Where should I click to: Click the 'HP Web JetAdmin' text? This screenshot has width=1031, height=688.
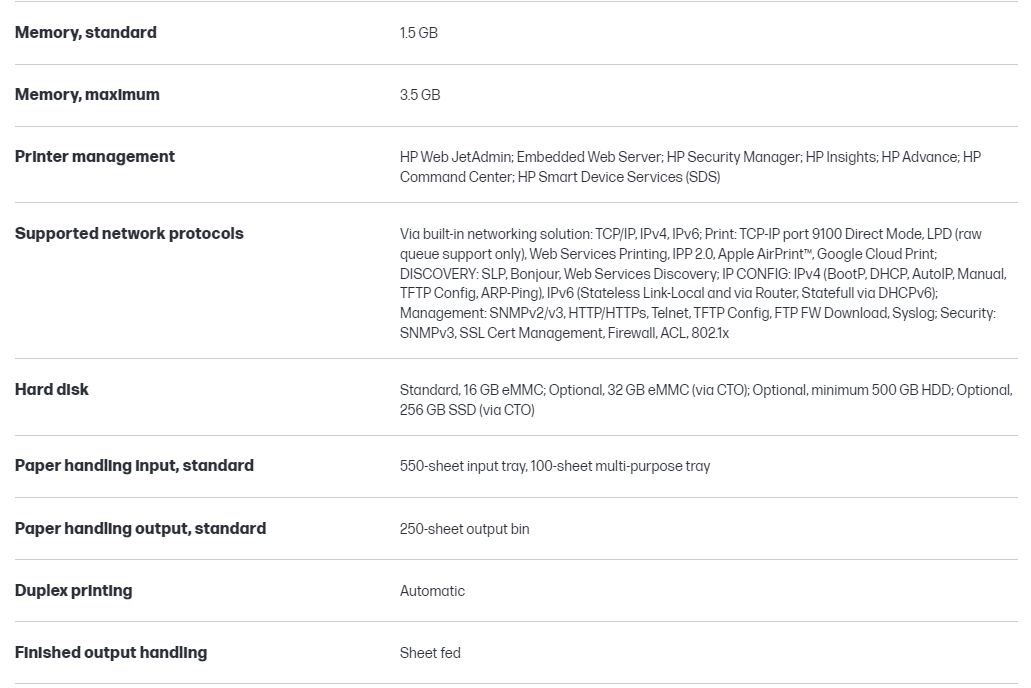456,157
